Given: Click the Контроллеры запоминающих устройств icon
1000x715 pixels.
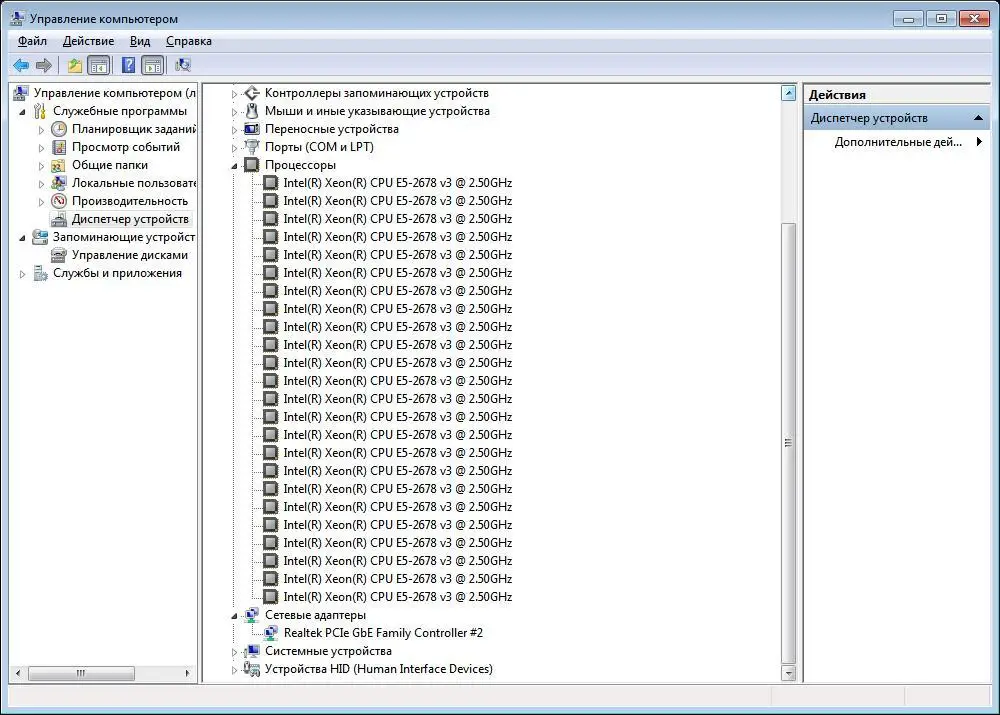Looking at the screenshot, I should [x=252, y=93].
